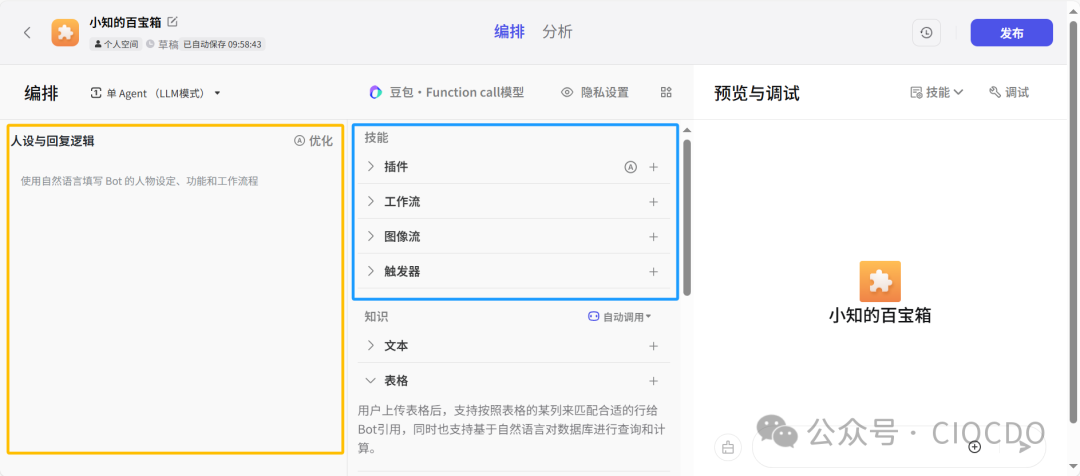This screenshot has height=476, width=1080.
Task: Open 单 Agent (LLM模式) dropdown
Action: (x=155, y=93)
